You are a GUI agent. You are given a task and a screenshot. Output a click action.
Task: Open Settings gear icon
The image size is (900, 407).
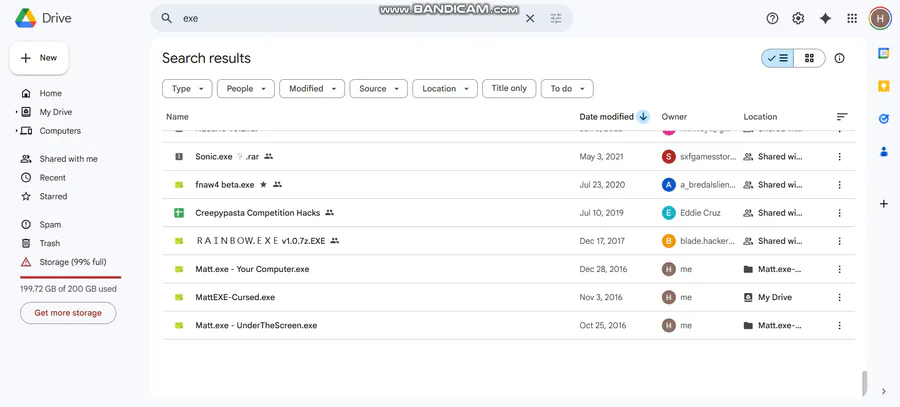798,18
